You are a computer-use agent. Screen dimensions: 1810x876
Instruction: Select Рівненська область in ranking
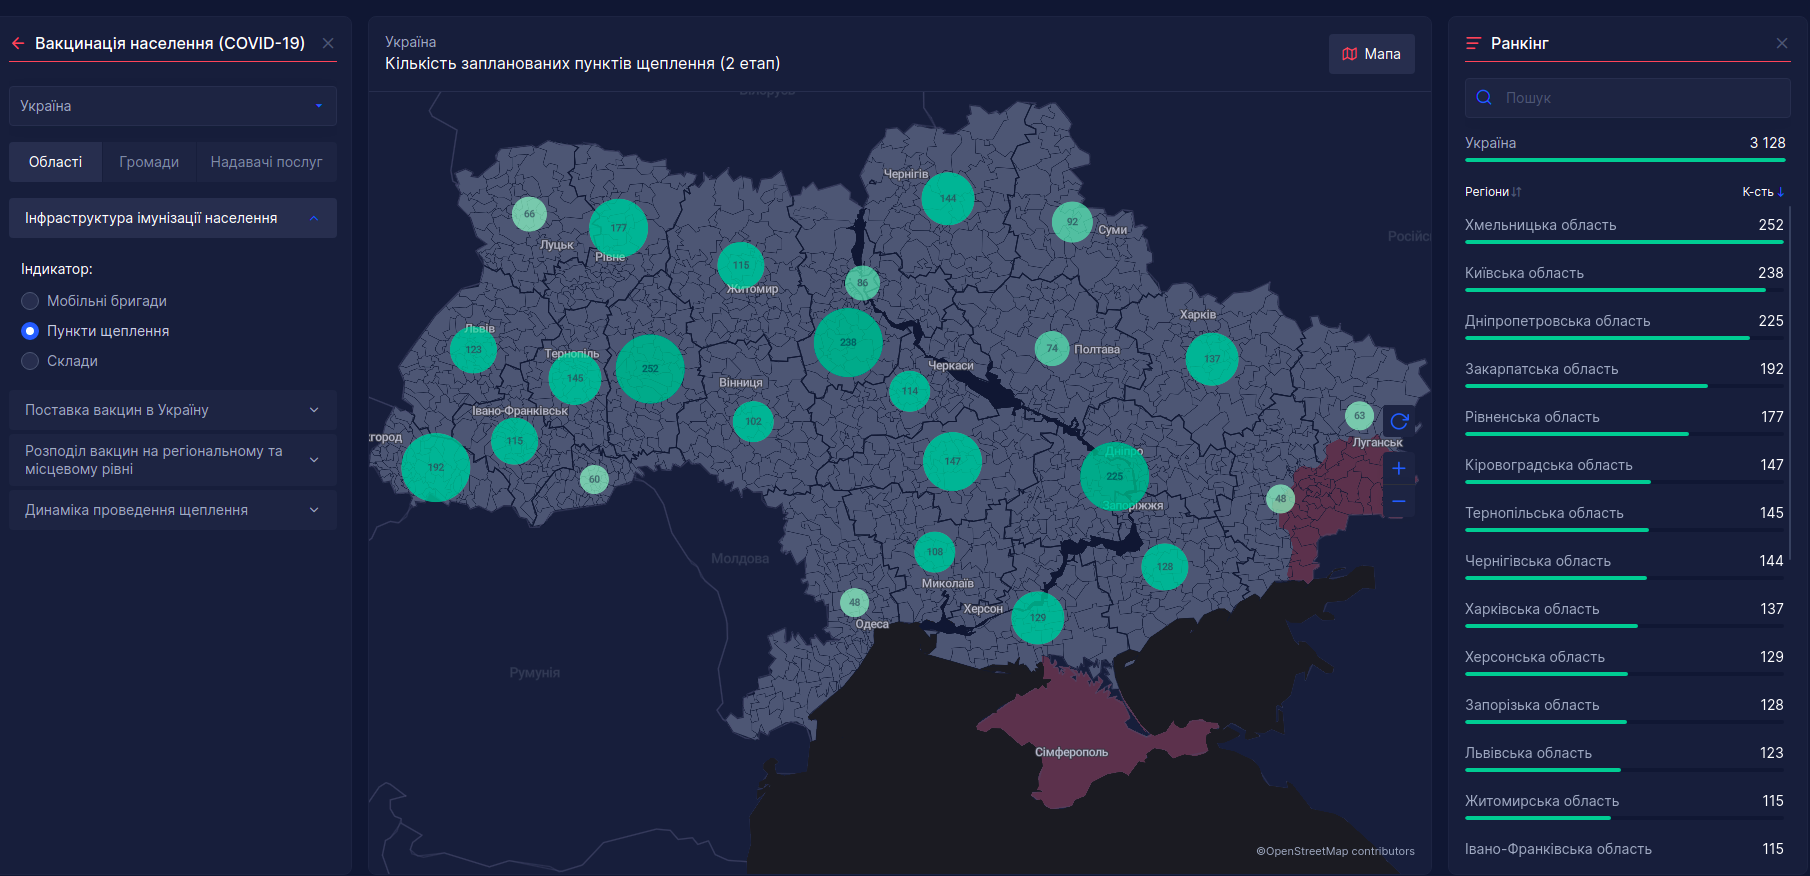click(1625, 421)
